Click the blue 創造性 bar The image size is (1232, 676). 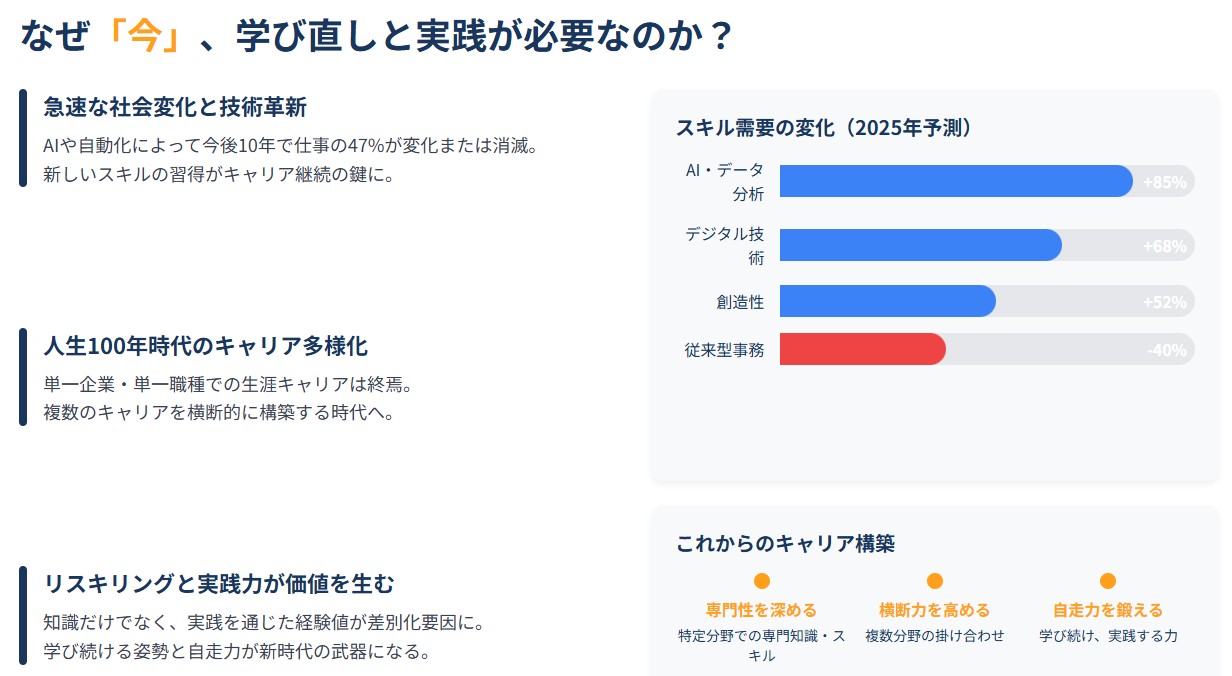point(888,301)
